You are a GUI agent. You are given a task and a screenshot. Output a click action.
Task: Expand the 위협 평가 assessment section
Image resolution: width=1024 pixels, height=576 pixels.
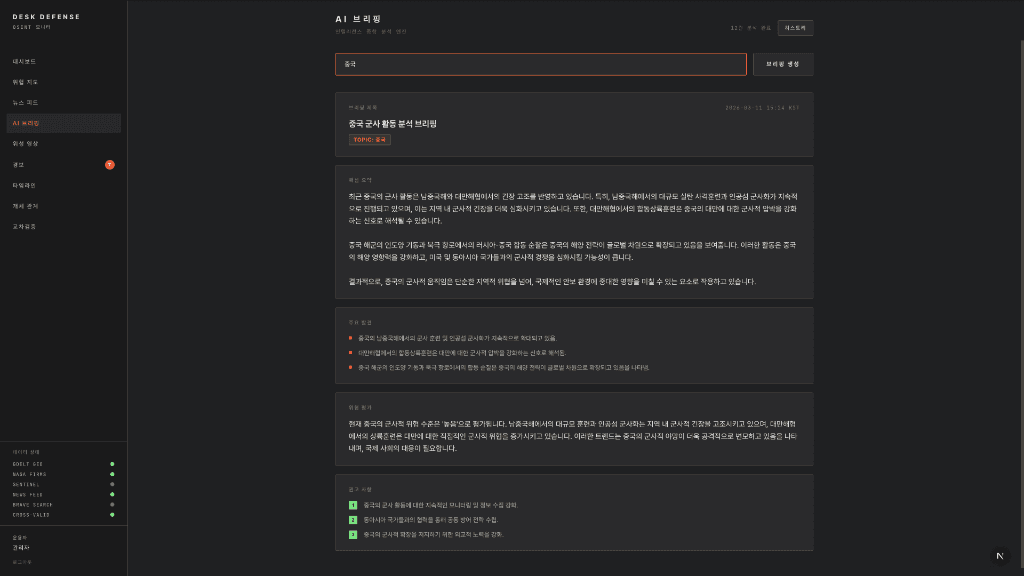pos(358,407)
